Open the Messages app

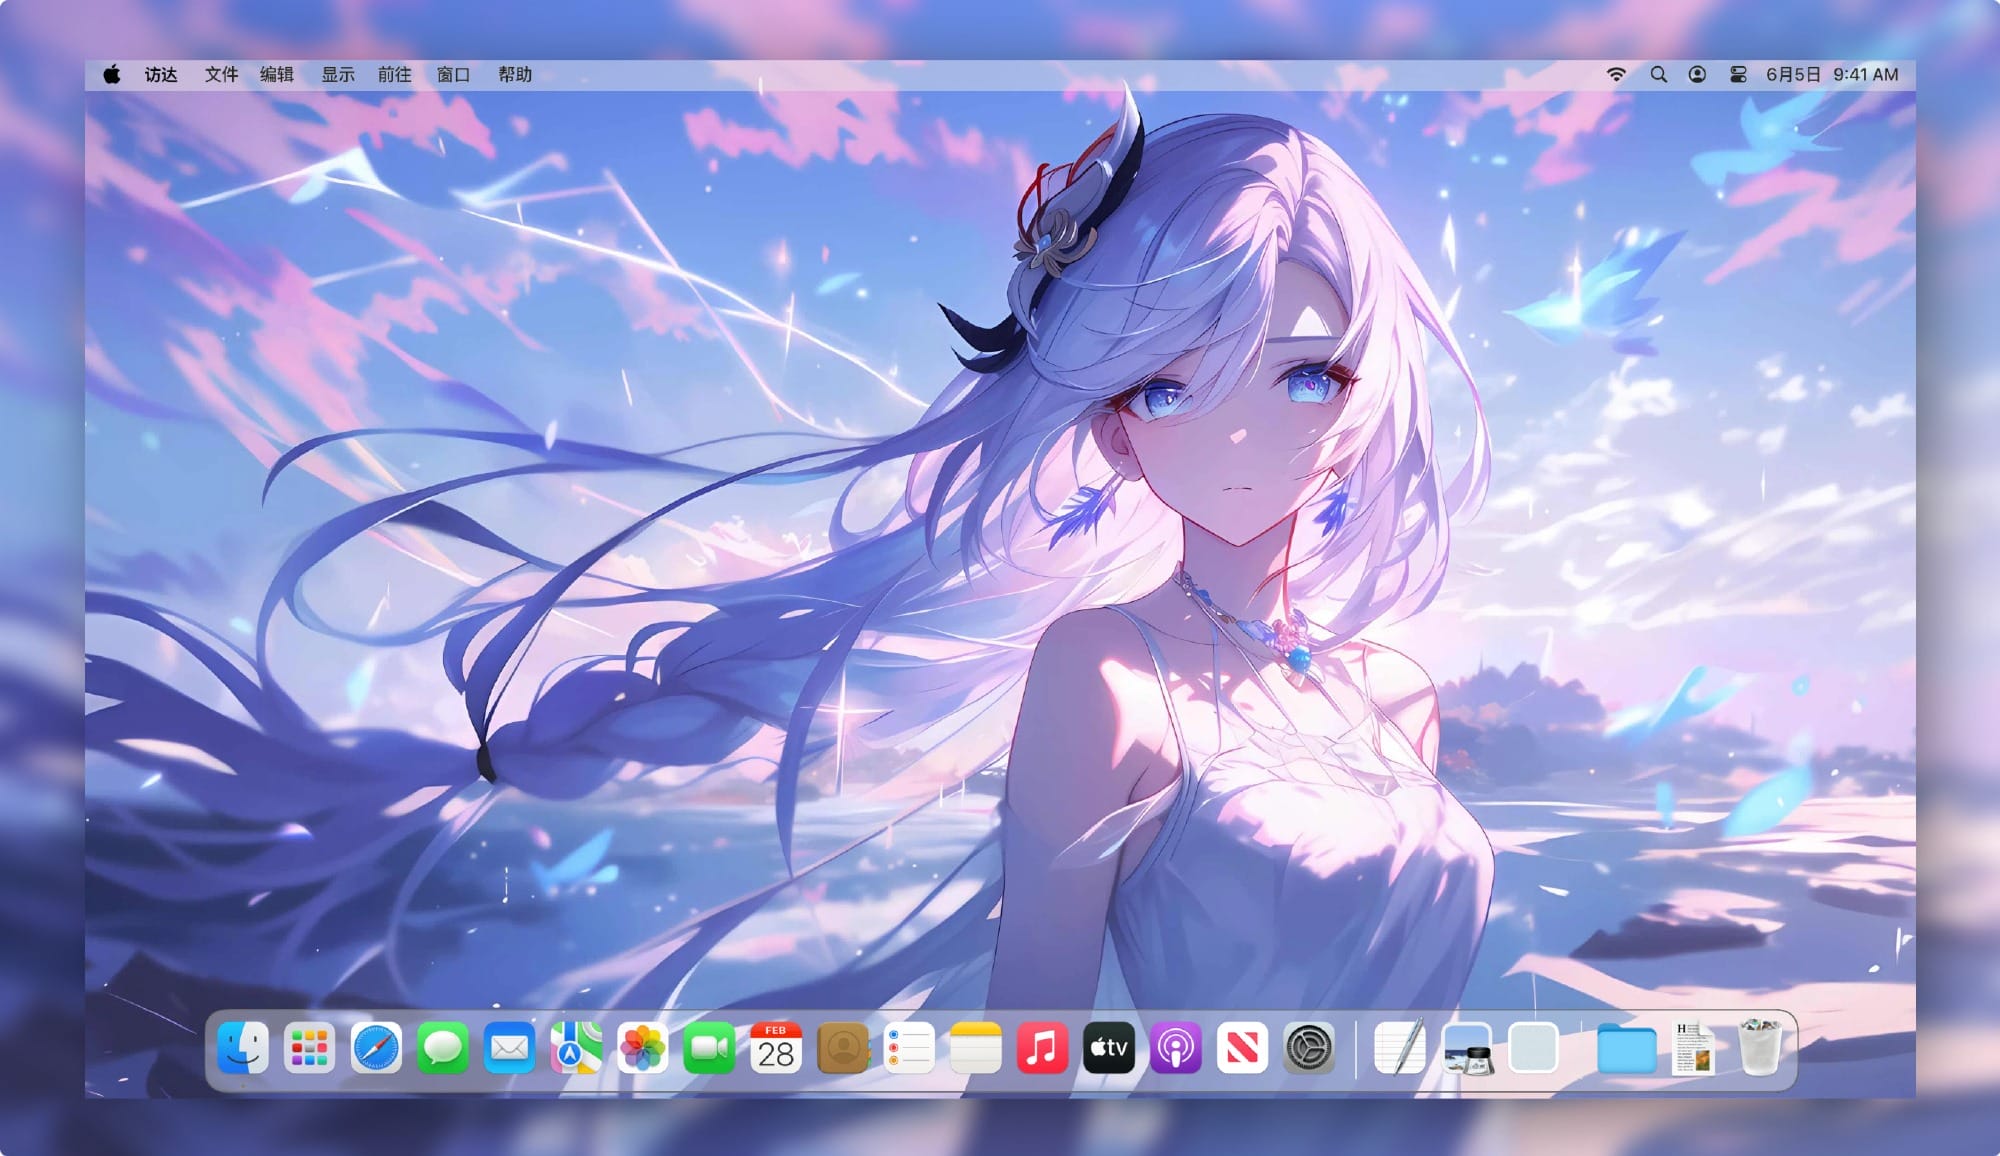pyautogui.click(x=442, y=1048)
